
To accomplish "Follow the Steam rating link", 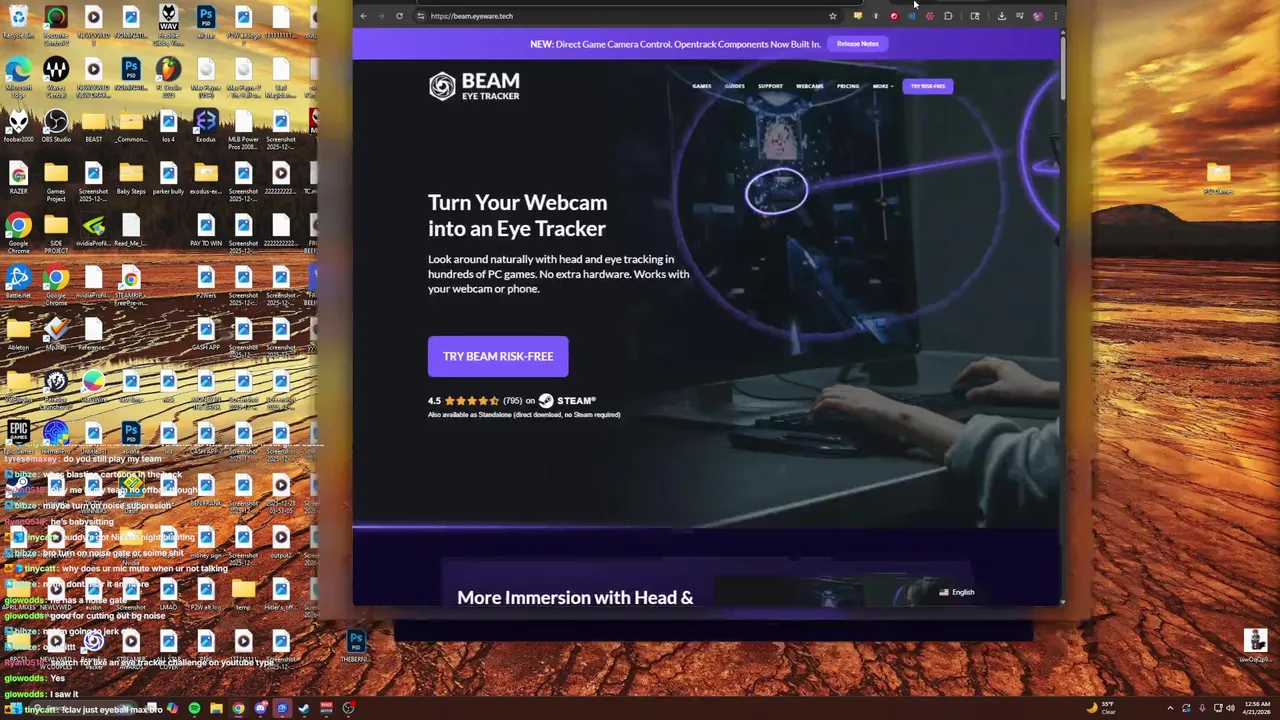I will point(512,401).
